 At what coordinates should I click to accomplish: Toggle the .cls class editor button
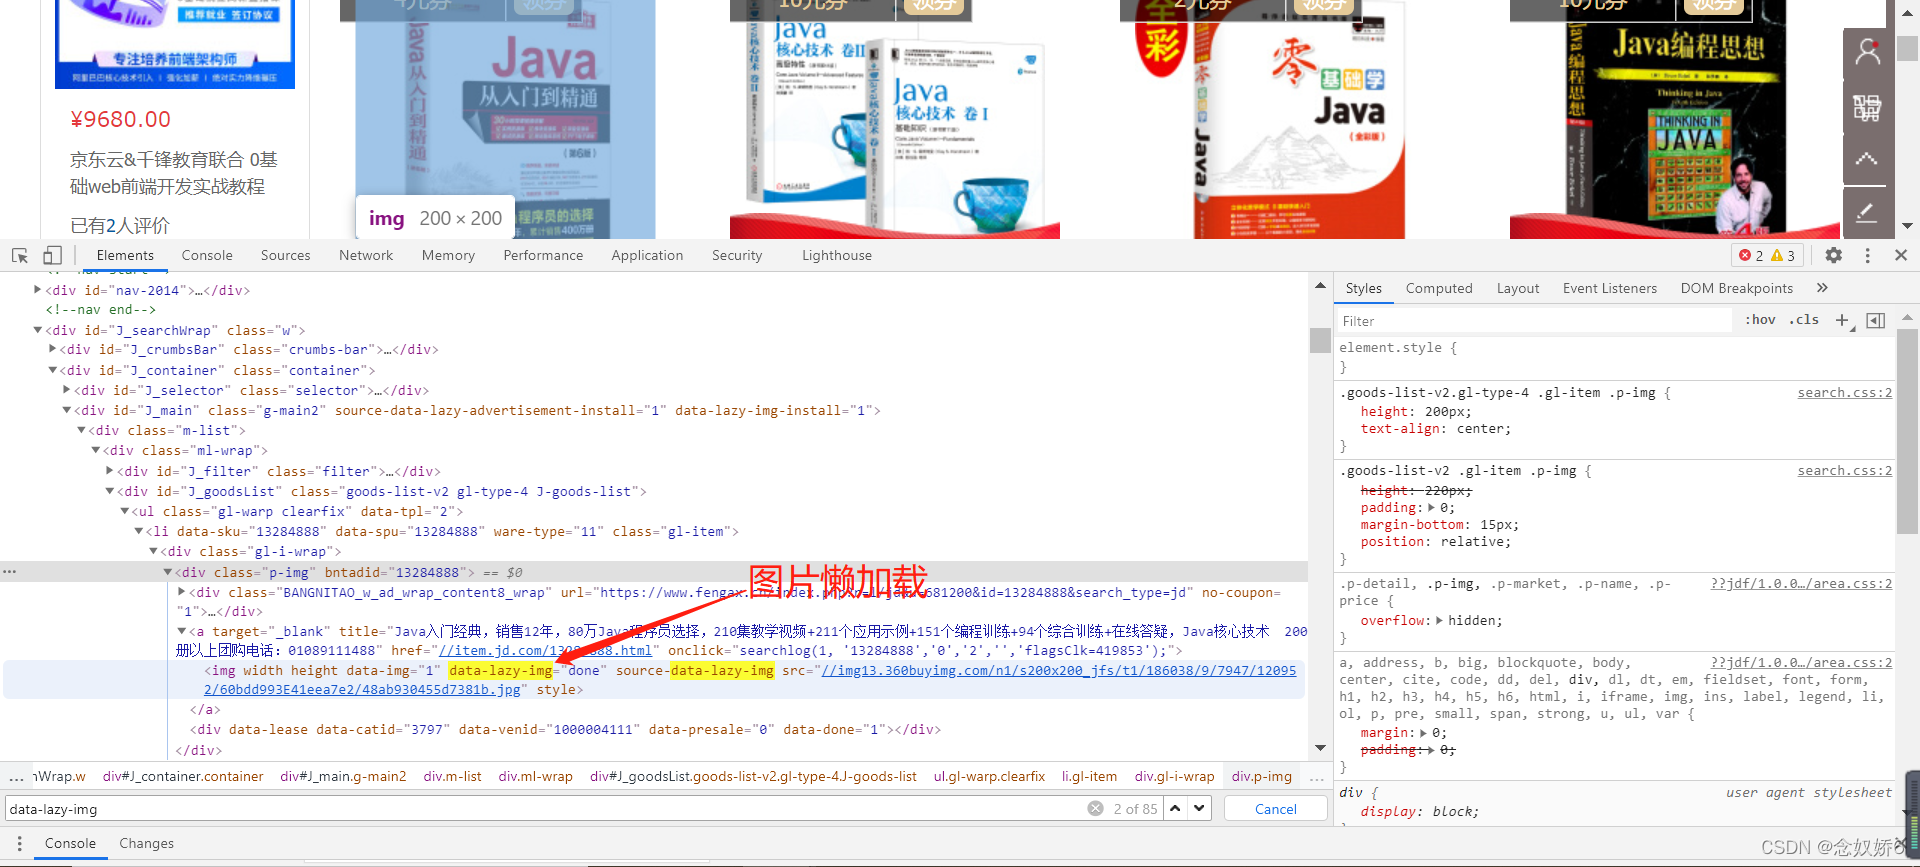pyautogui.click(x=1804, y=320)
